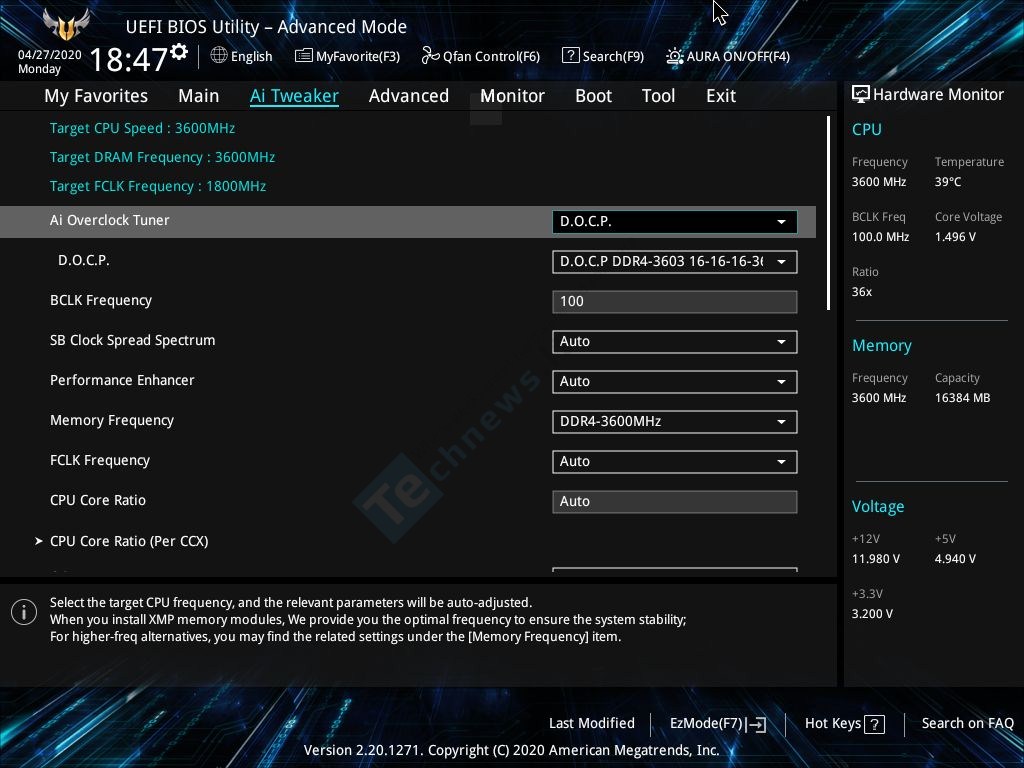Click the language globe icon
Viewport: 1024px width, 768px height.
click(x=219, y=56)
